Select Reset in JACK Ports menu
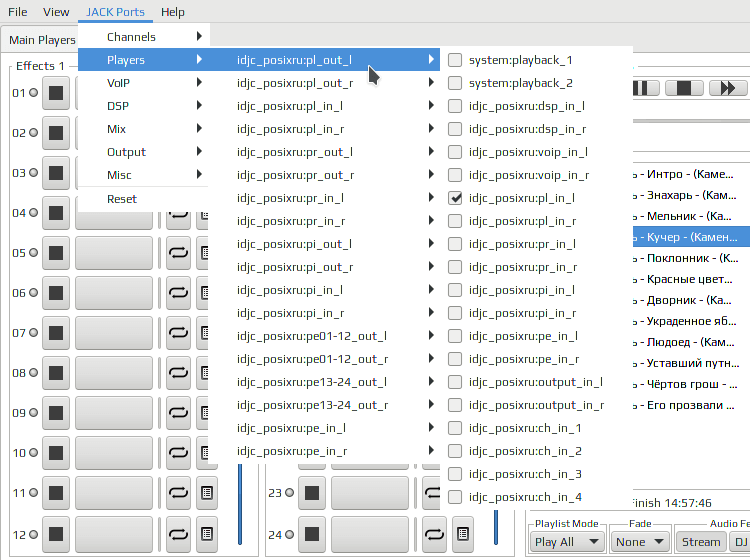Viewport: 750px width, 560px height. click(x=122, y=199)
